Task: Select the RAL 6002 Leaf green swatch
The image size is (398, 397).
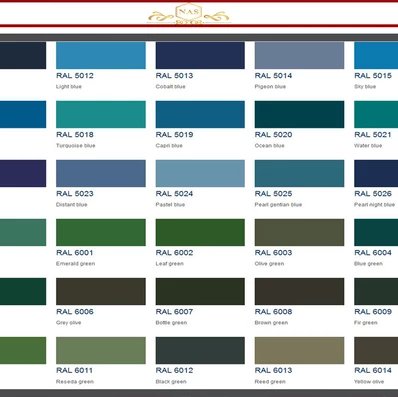Action: [x=200, y=232]
